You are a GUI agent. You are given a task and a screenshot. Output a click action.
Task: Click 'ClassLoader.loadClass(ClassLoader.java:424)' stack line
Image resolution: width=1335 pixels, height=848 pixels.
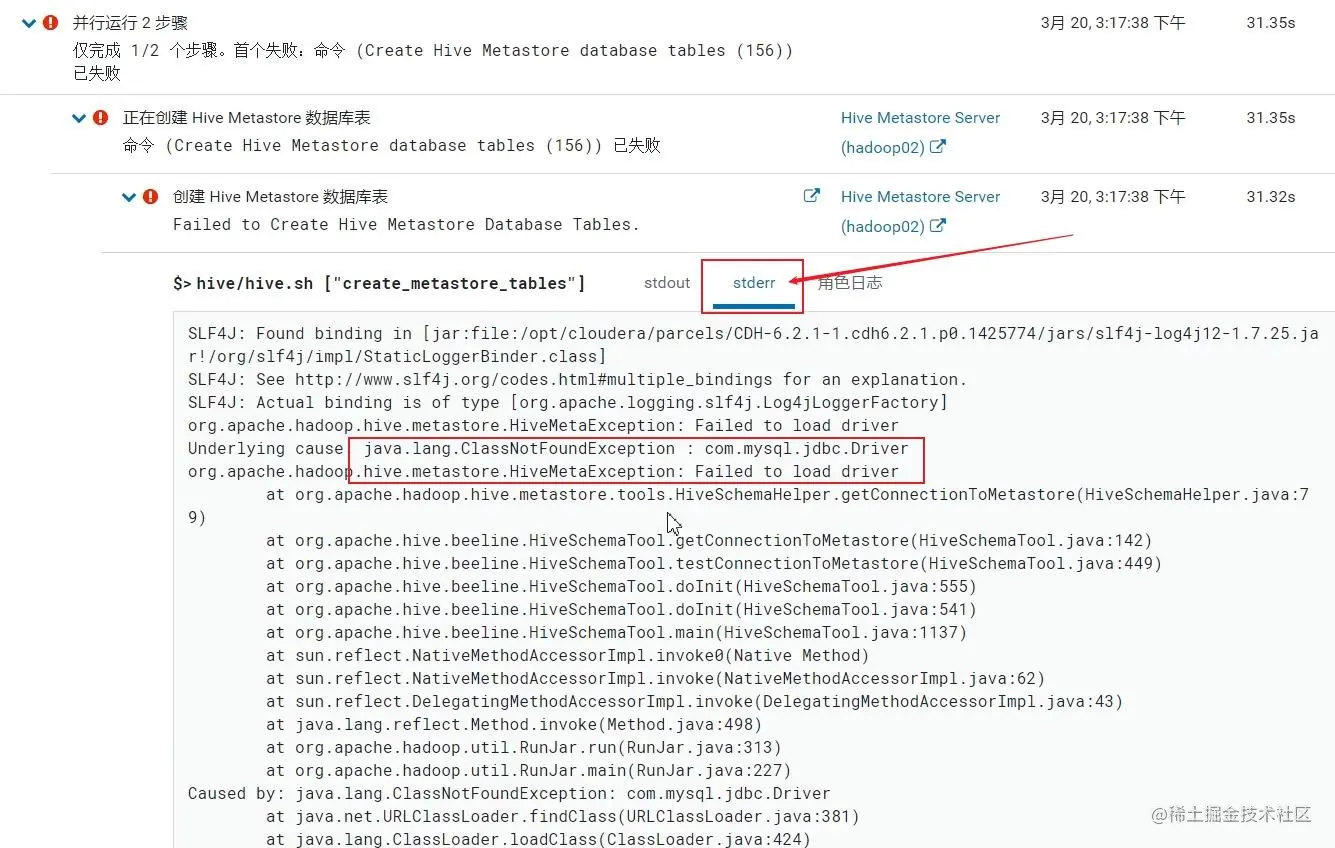pyautogui.click(x=539, y=839)
